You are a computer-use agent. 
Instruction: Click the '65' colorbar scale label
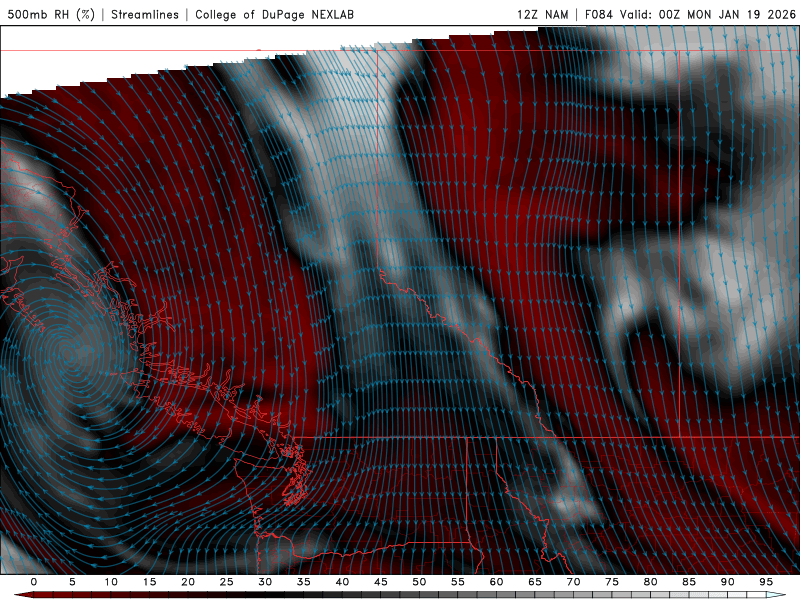point(535,582)
